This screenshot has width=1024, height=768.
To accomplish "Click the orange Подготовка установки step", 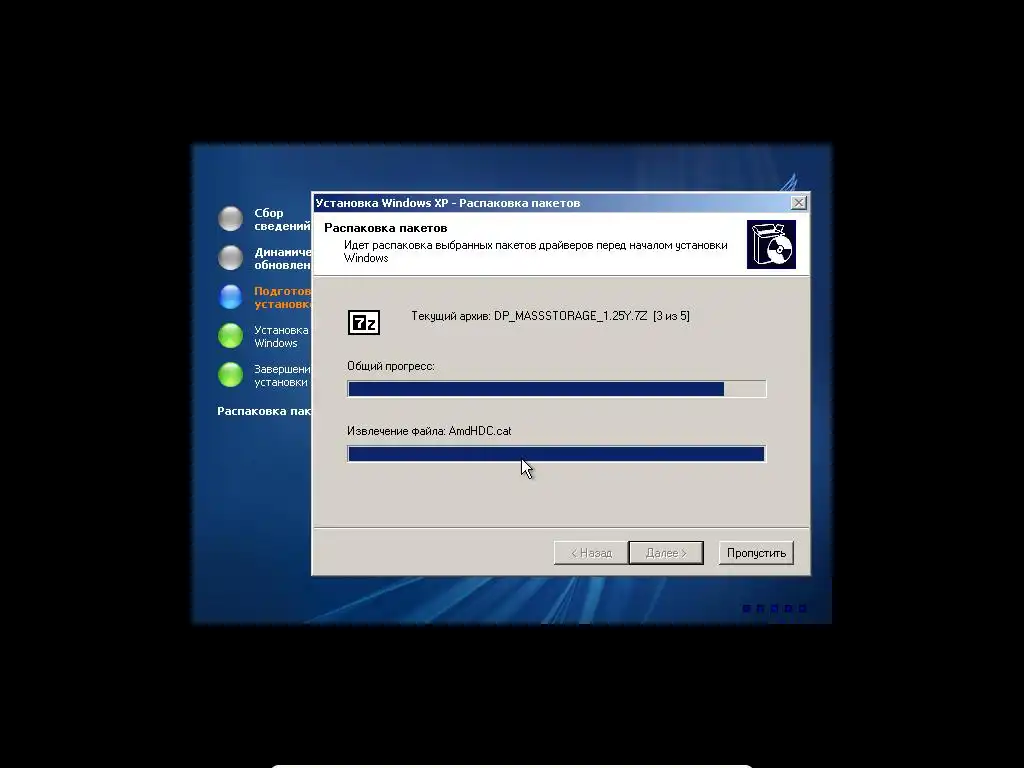I will pyautogui.click(x=282, y=297).
